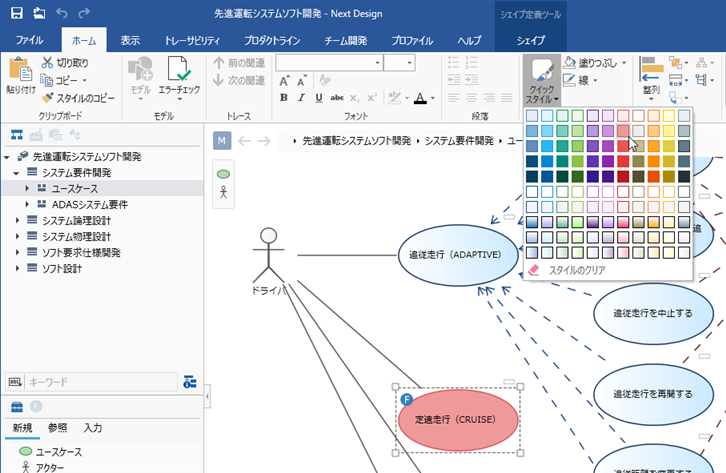
Task: Expand the システム論理設計 tree node
Action: pos(18,220)
